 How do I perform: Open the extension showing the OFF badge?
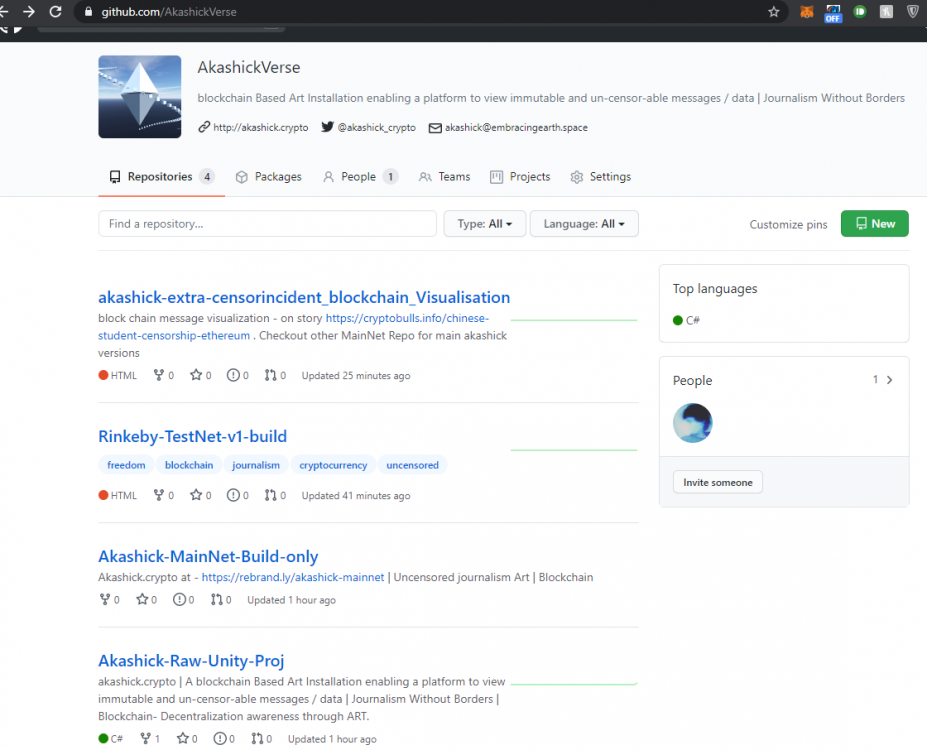pyautogui.click(x=833, y=13)
